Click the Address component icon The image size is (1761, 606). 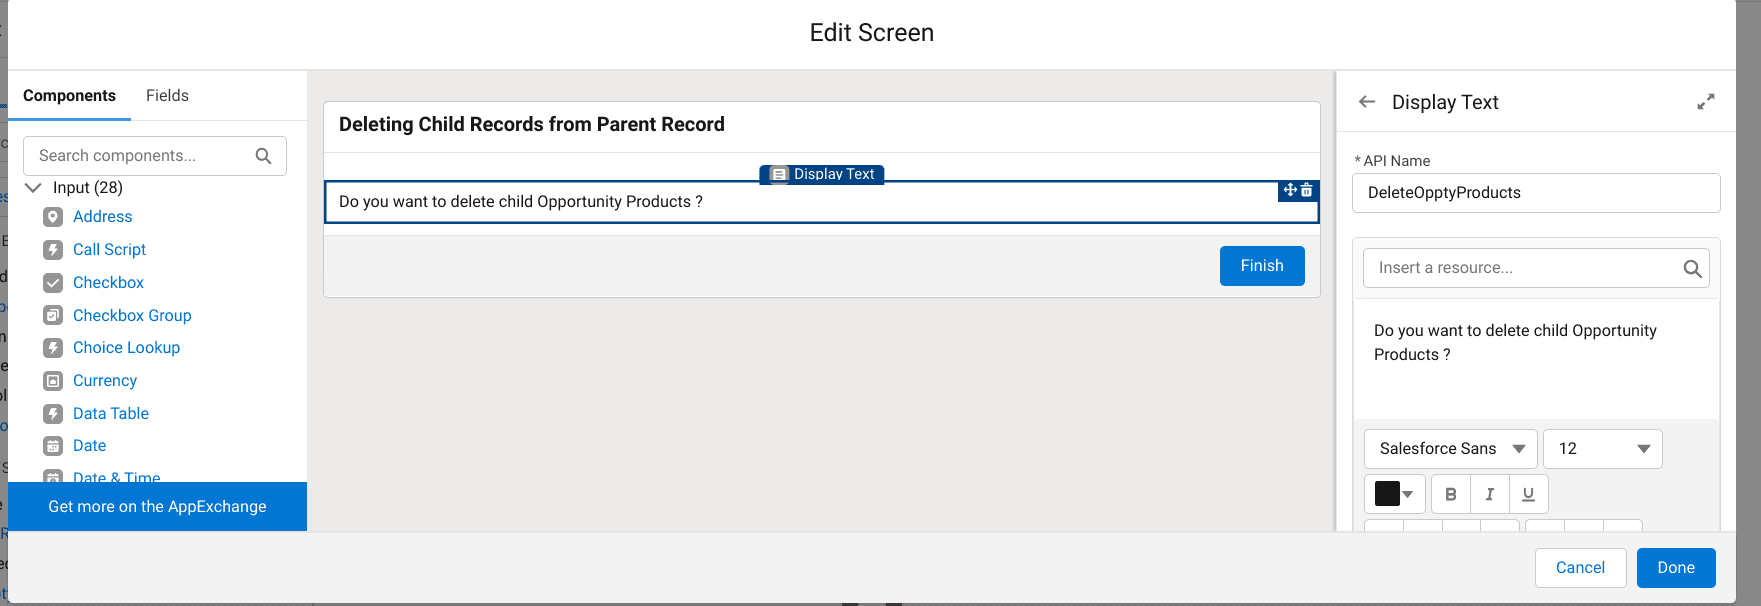(53, 217)
